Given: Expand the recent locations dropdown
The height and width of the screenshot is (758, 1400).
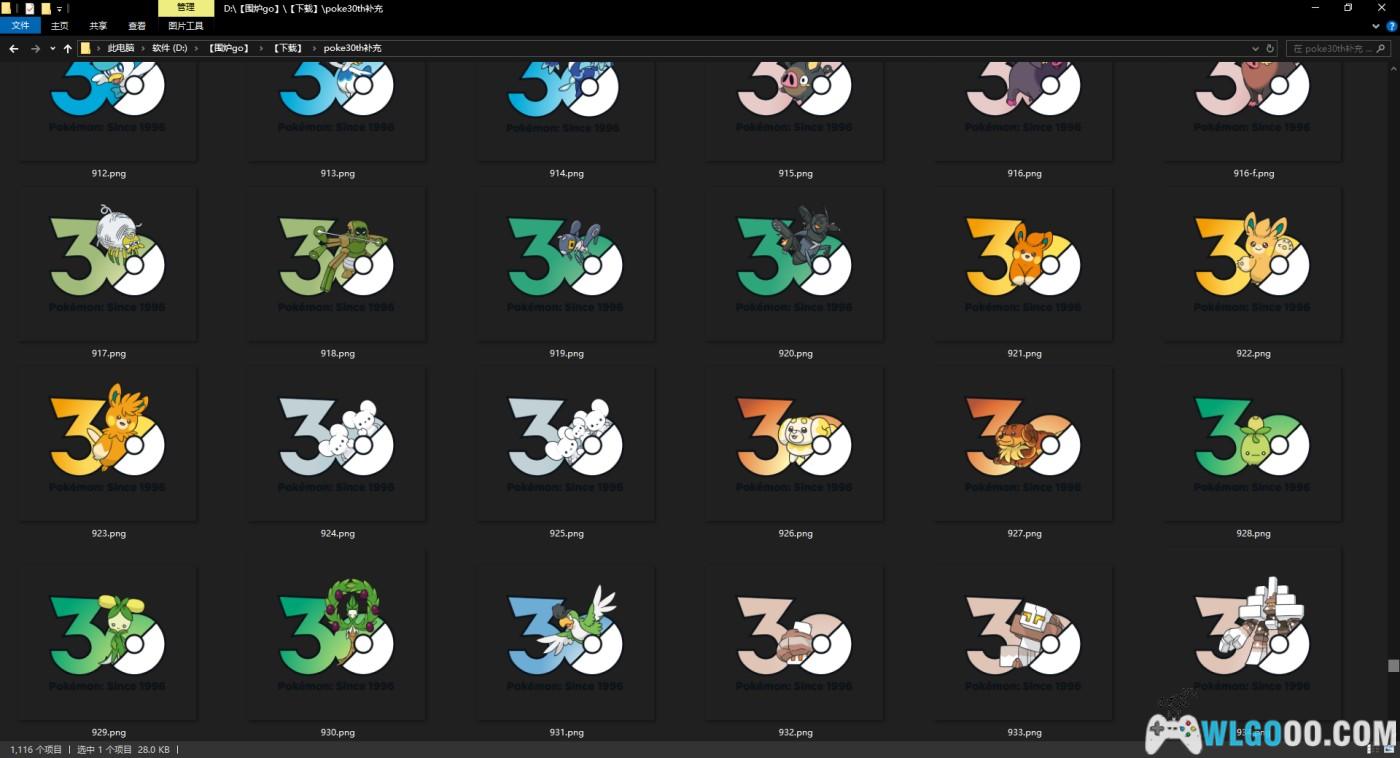Looking at the screenshot, I should (x=52, y=48).
